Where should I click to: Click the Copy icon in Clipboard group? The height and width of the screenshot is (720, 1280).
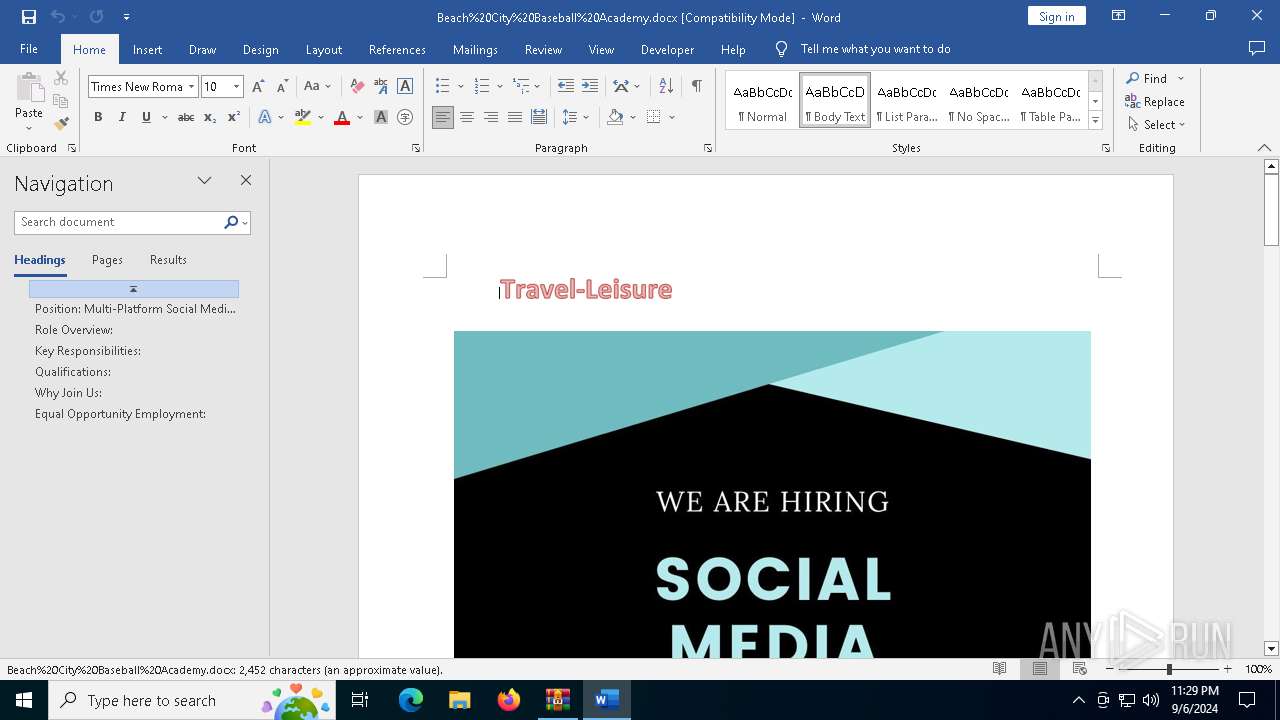61,101
